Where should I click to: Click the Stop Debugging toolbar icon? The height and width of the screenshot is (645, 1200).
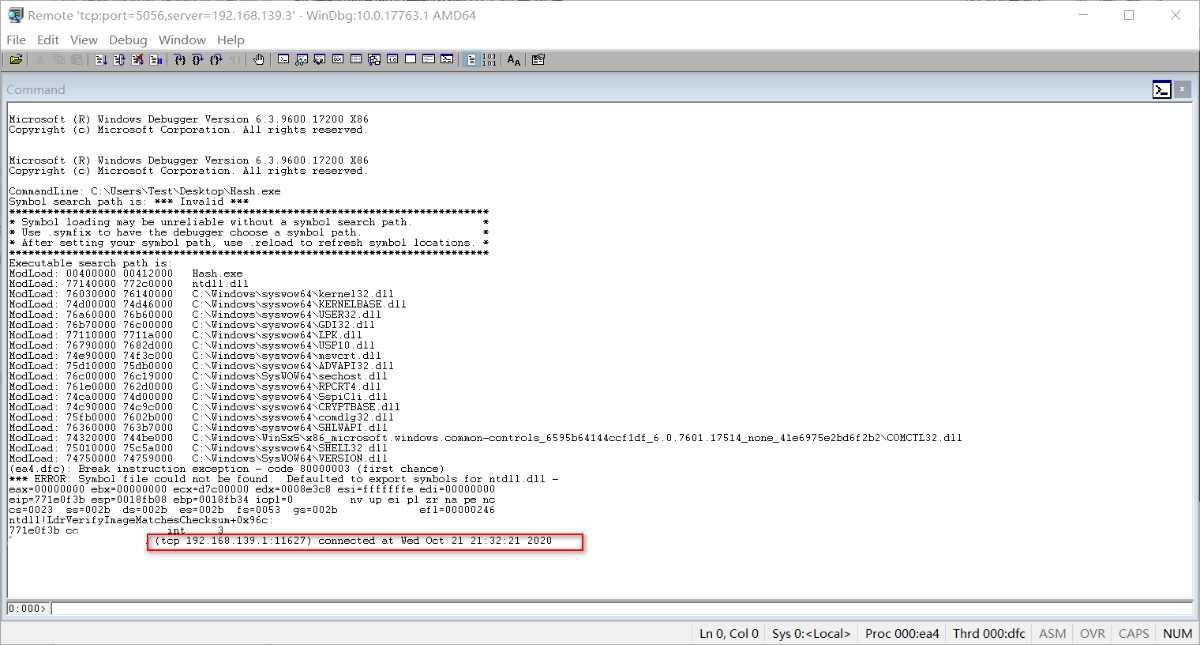point(138,60)
